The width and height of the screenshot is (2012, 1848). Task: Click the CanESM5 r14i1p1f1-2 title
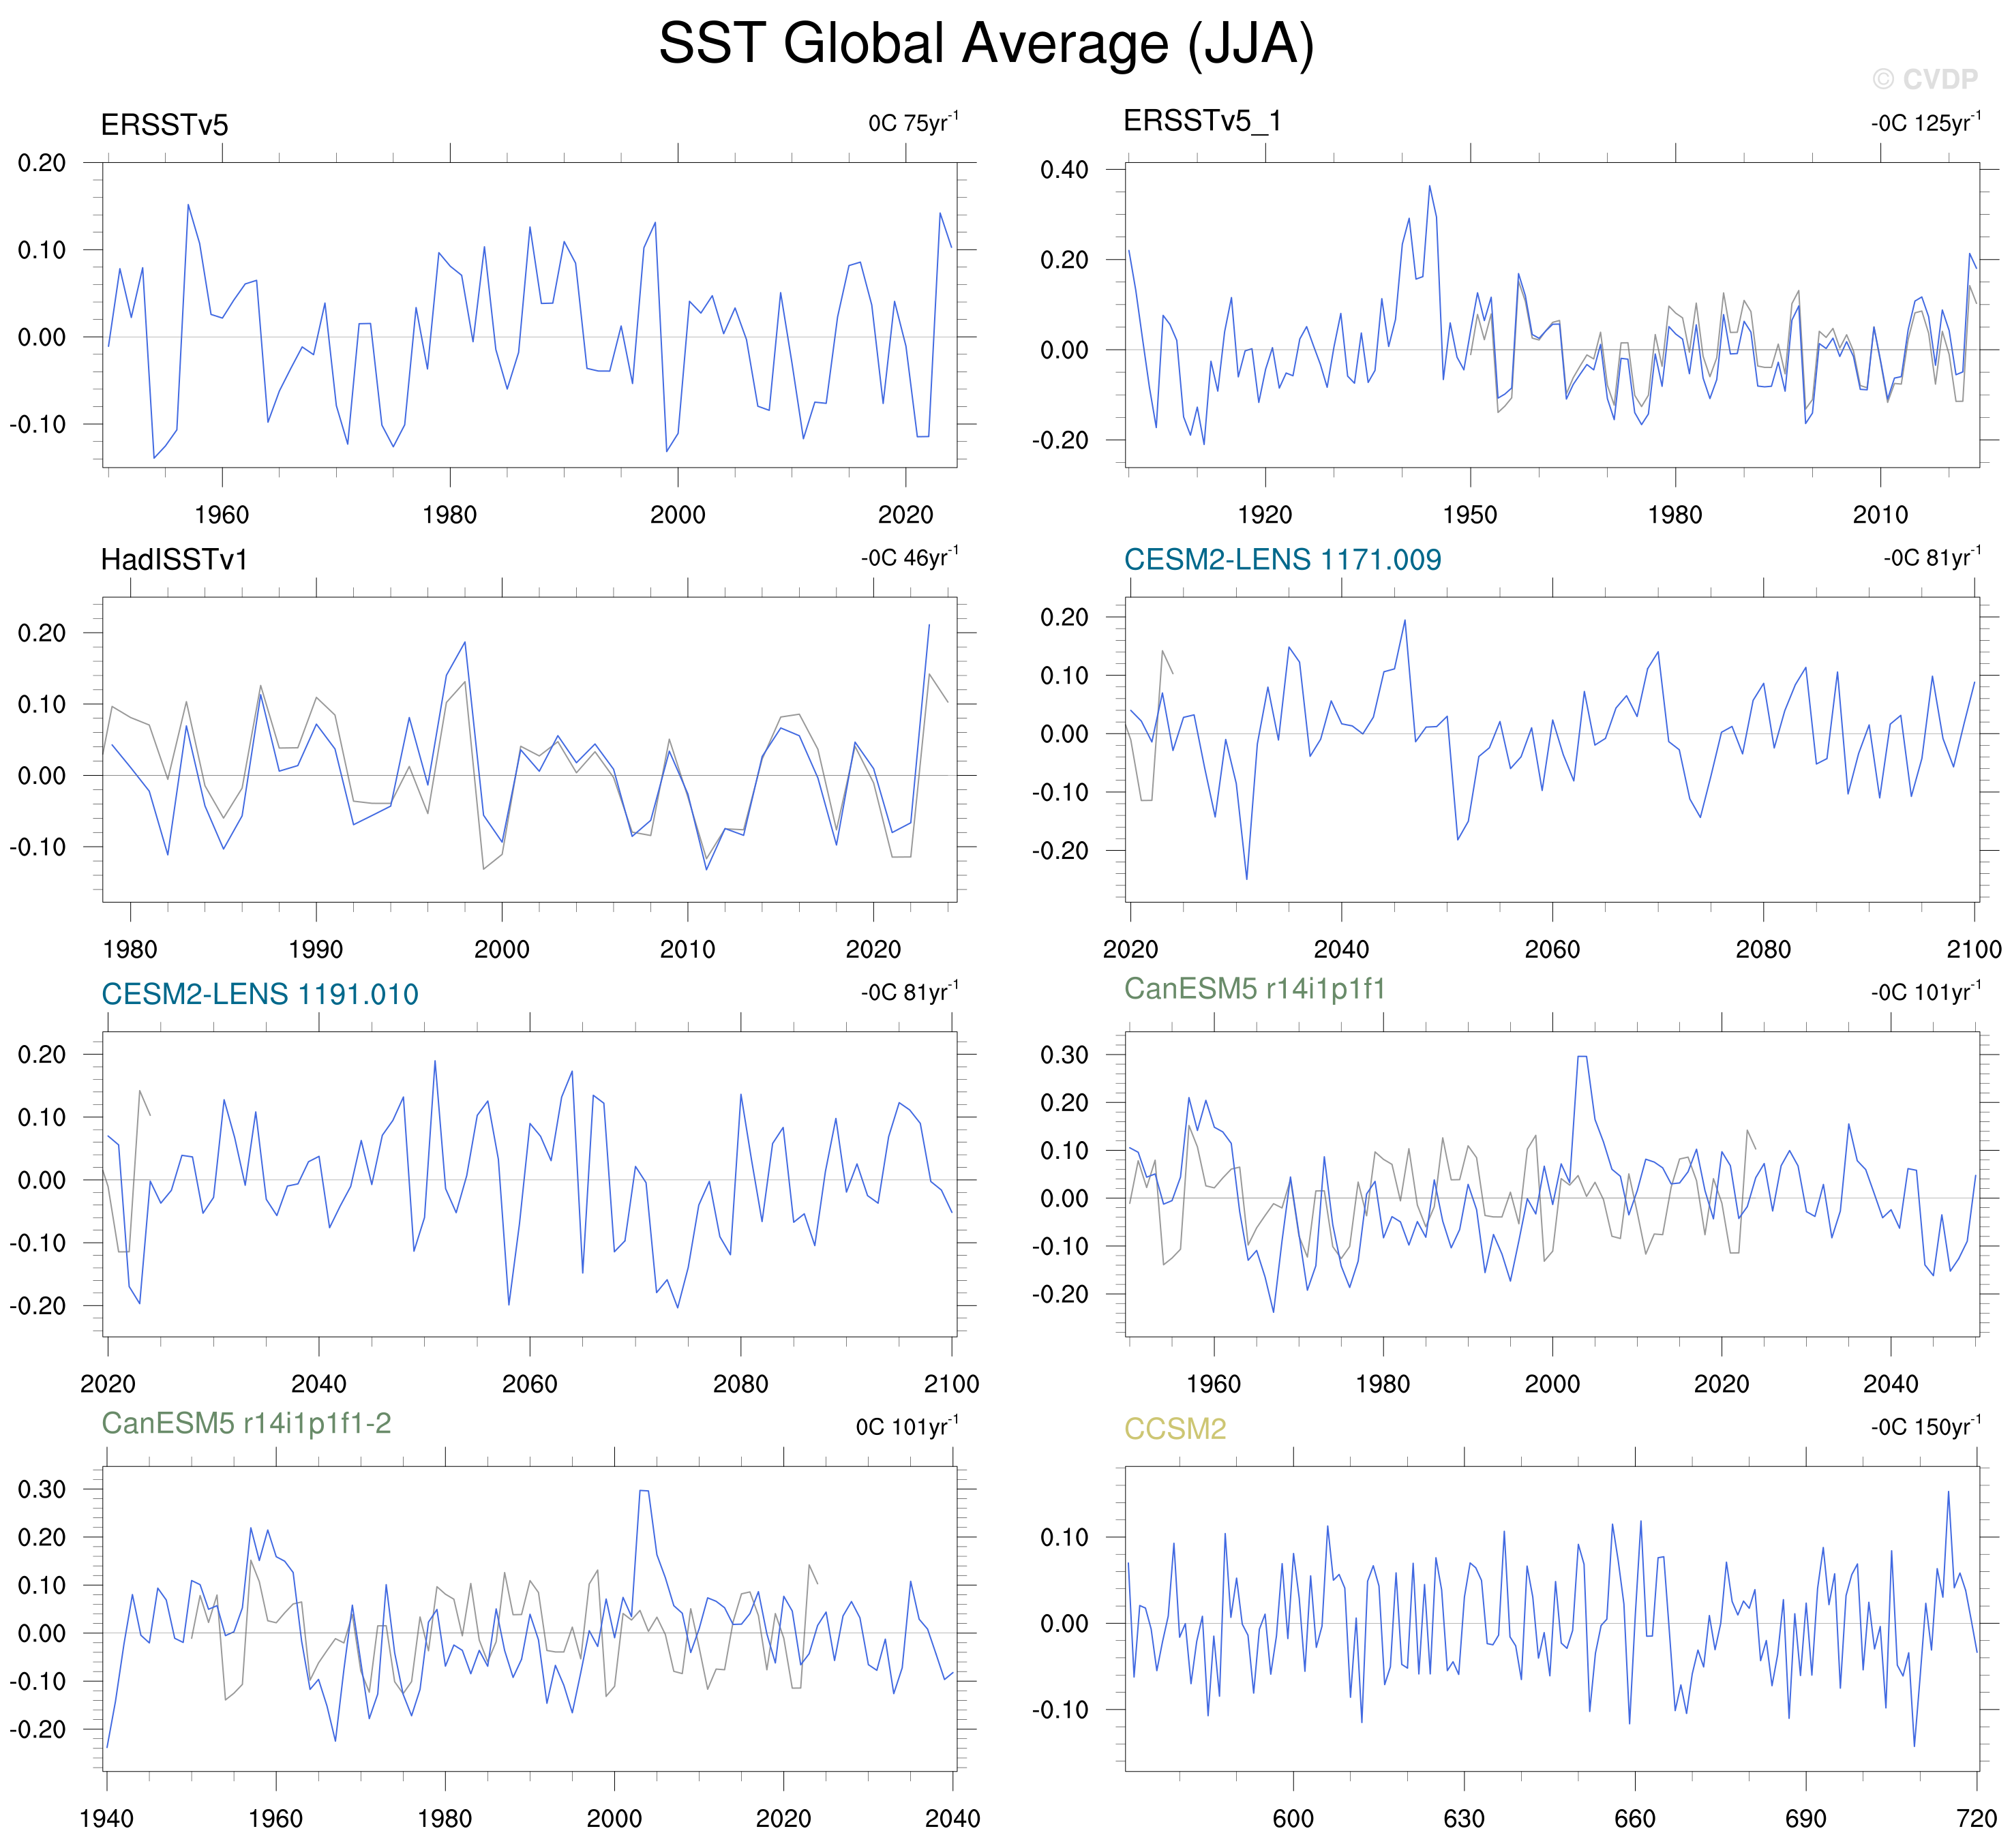coord(246,1423)
